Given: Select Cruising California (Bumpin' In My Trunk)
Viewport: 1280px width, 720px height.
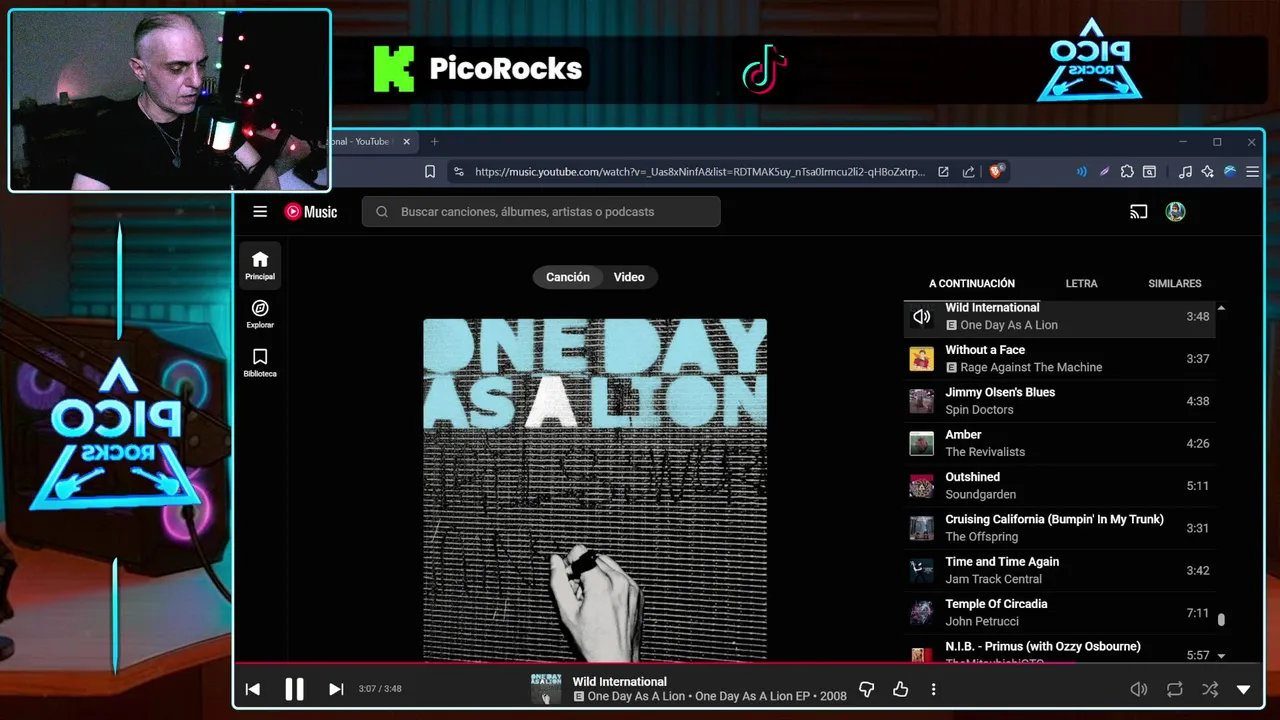Looking at the screenshot, I should coord(1059,528).
